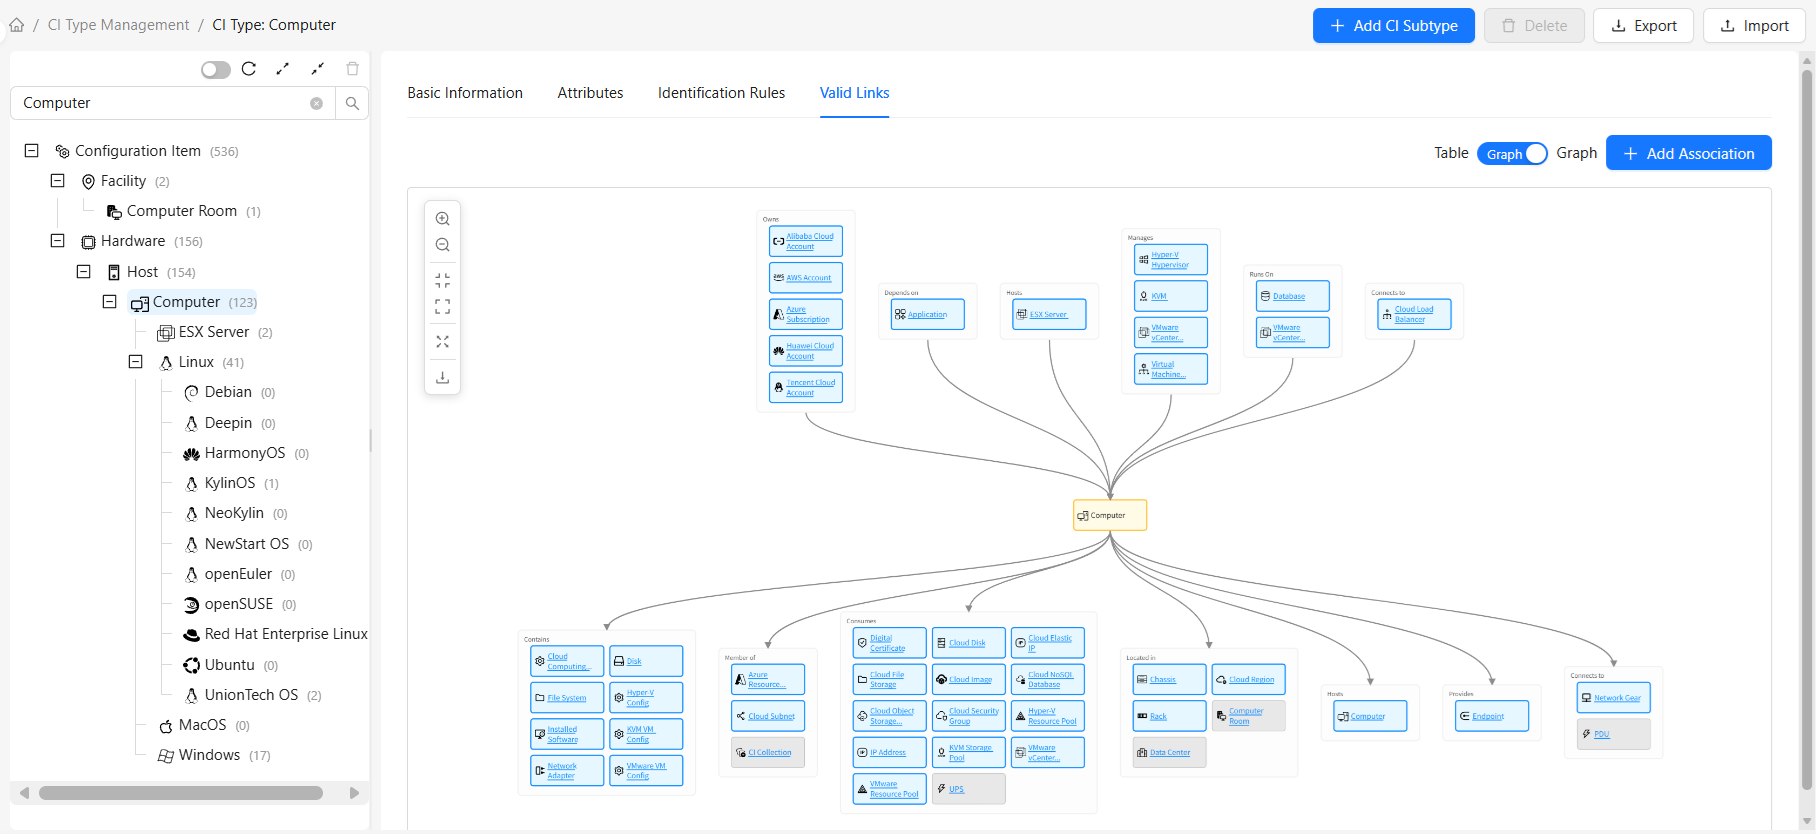Click the left arrow of the tree scrollbar

(24, 793)
